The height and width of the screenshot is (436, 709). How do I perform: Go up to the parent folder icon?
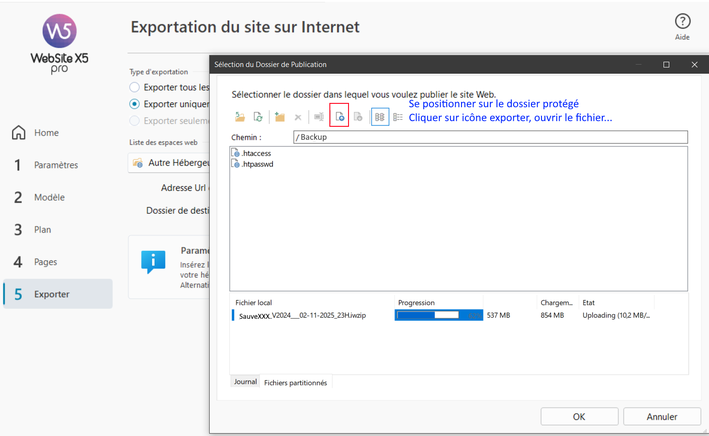240,117
